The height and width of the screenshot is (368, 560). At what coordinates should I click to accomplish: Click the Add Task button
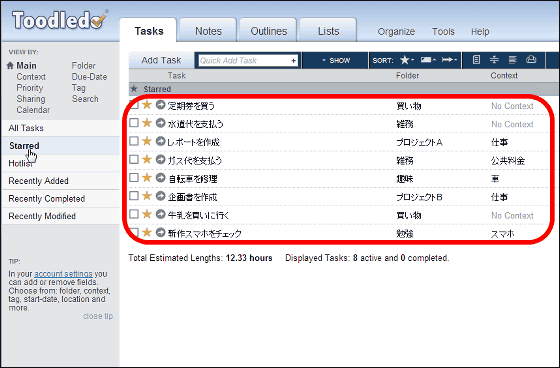[161, 60]
